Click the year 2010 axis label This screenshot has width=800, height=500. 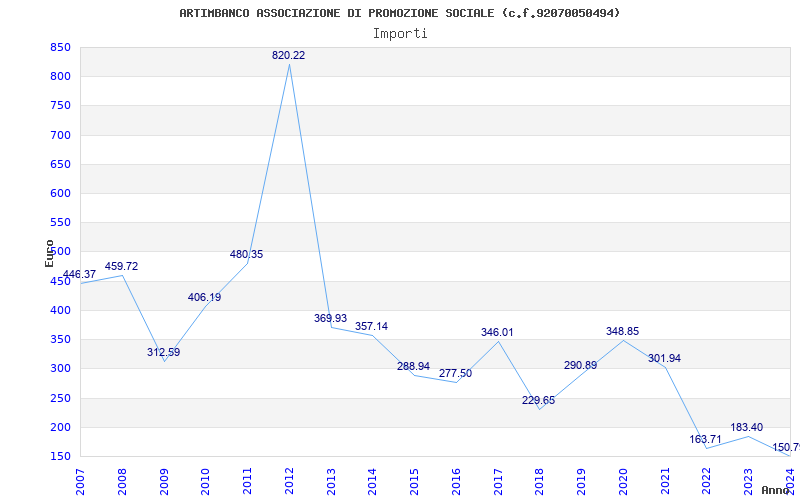[206, 482]
